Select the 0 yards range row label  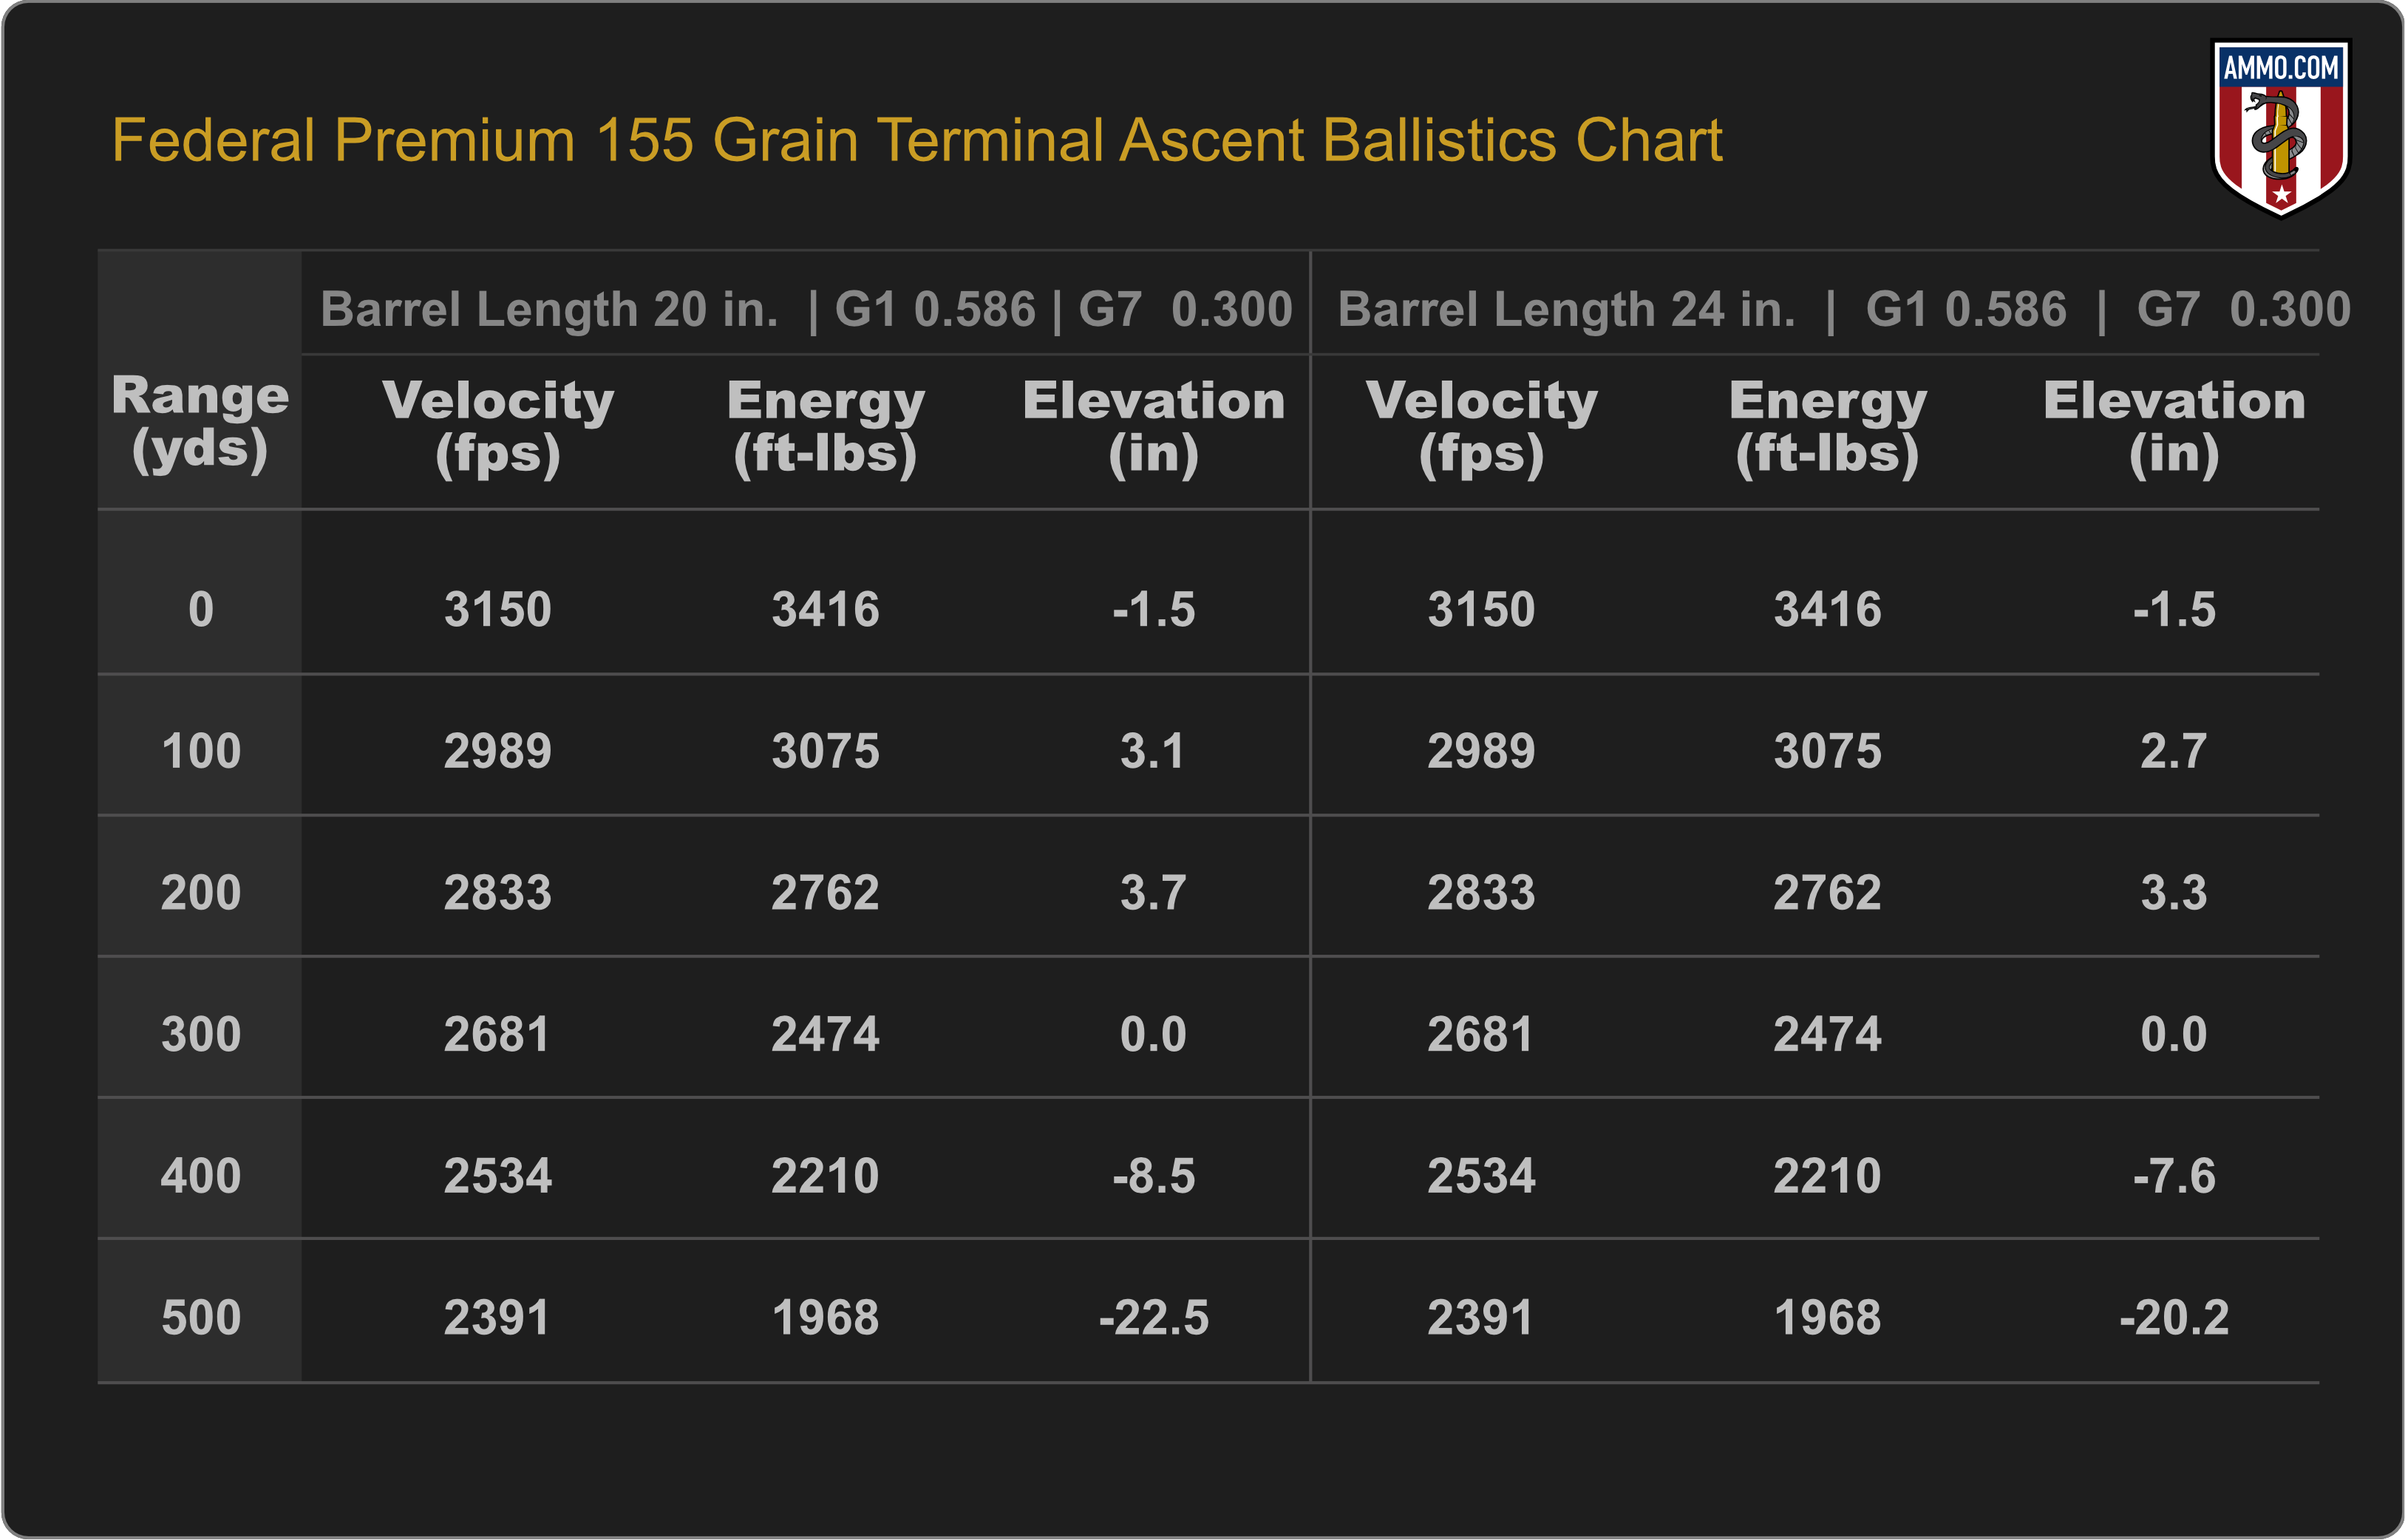click(x=200, y=609)
